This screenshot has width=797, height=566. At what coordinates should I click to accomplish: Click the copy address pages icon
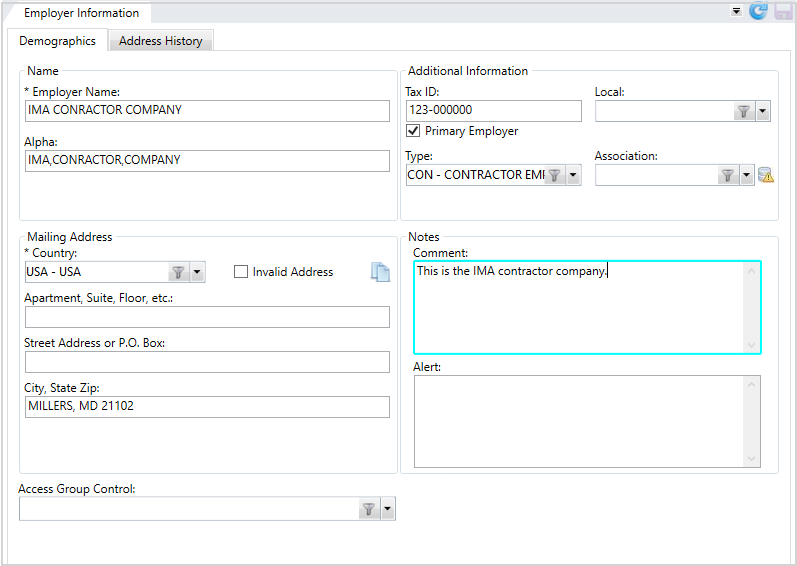click(x=380, y=272)
